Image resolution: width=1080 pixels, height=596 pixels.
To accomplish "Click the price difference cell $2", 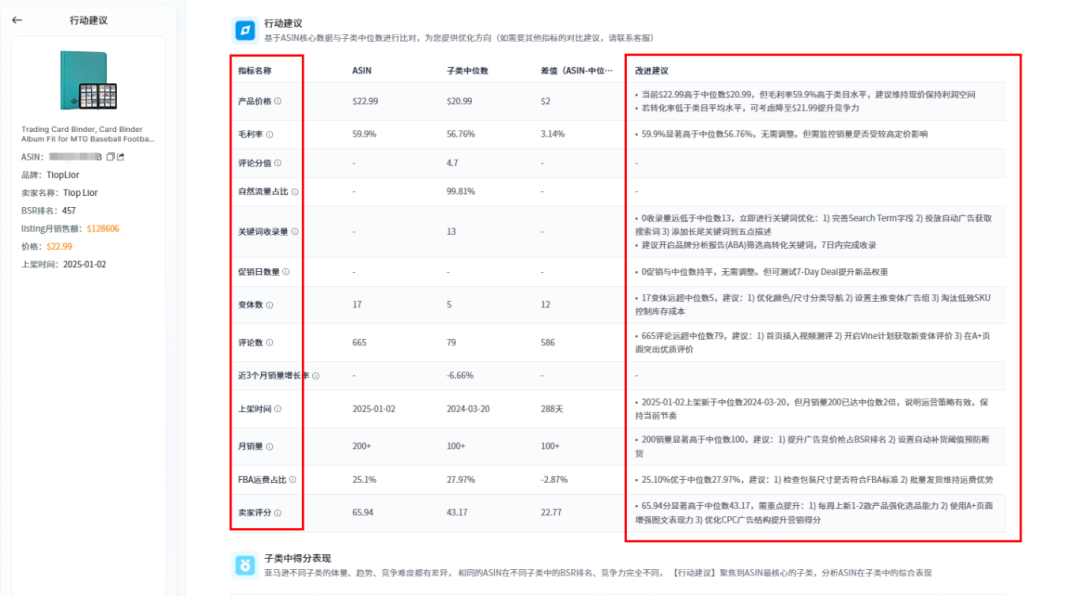I will click(546, 101).
